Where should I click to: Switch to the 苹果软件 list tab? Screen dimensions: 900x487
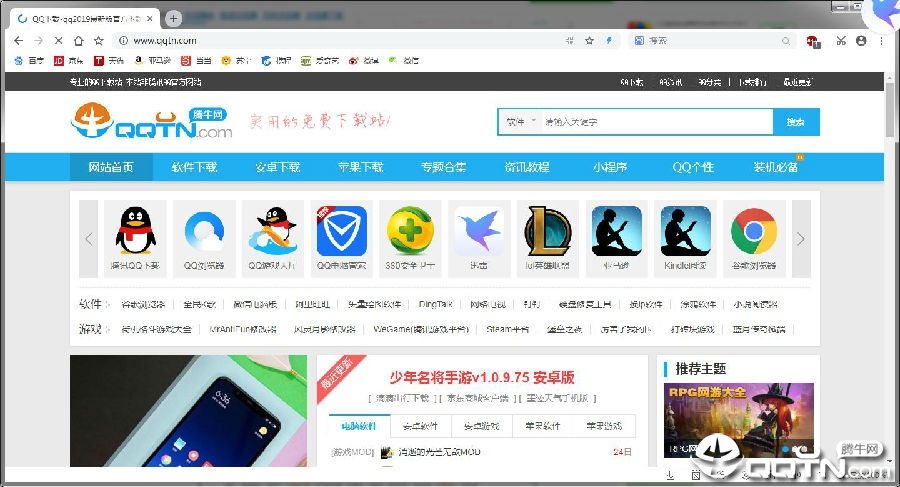point(543,426)
